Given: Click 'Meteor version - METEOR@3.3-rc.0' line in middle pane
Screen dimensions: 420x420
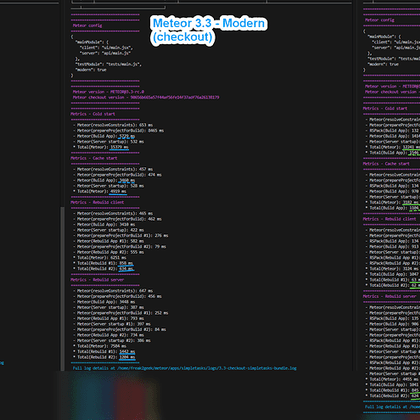Looking at the screenshot, I should (108, 92).
